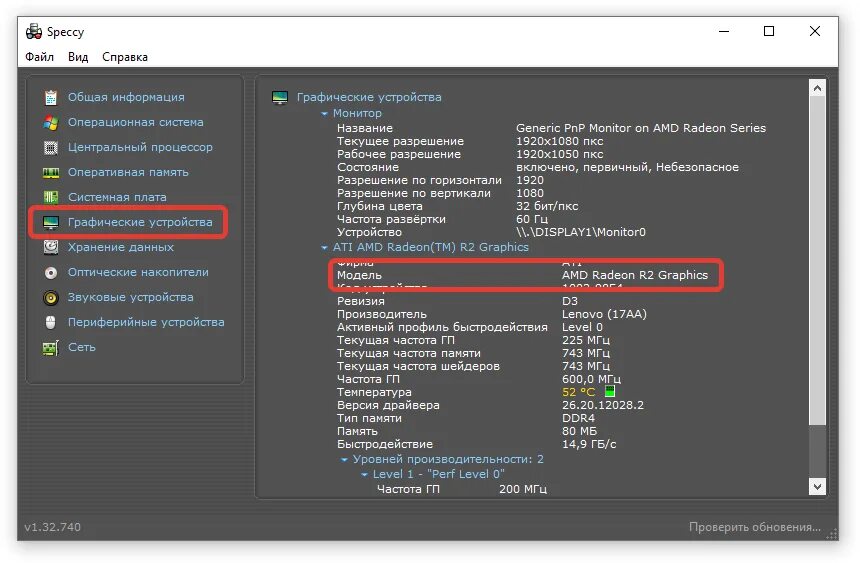Screen dimensions: 860x563
Task: Click the Сеть network card icon
Action: [51, 347]
